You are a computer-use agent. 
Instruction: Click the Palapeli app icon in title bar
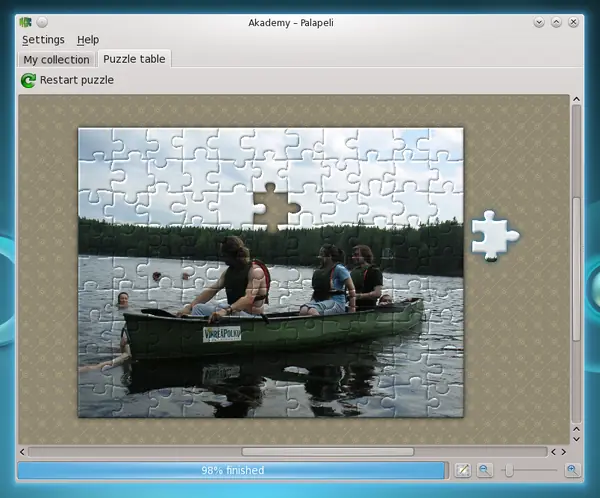tap(26, 22)
